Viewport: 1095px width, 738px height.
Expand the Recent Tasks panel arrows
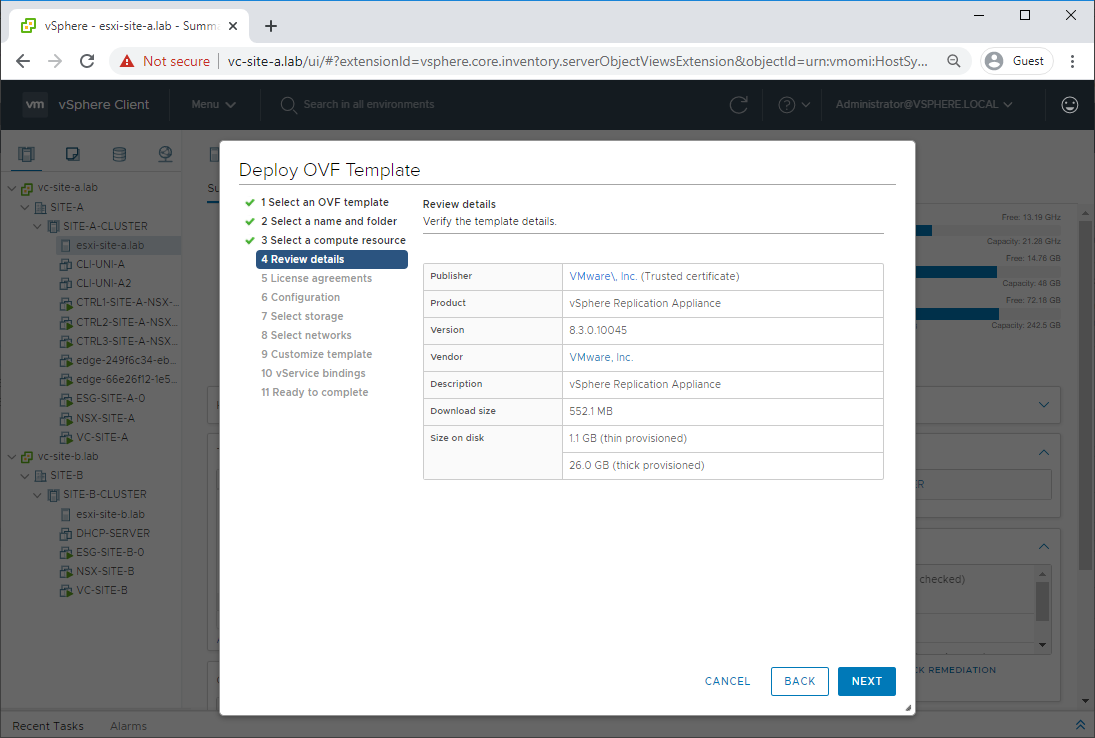coord(1080,725)
